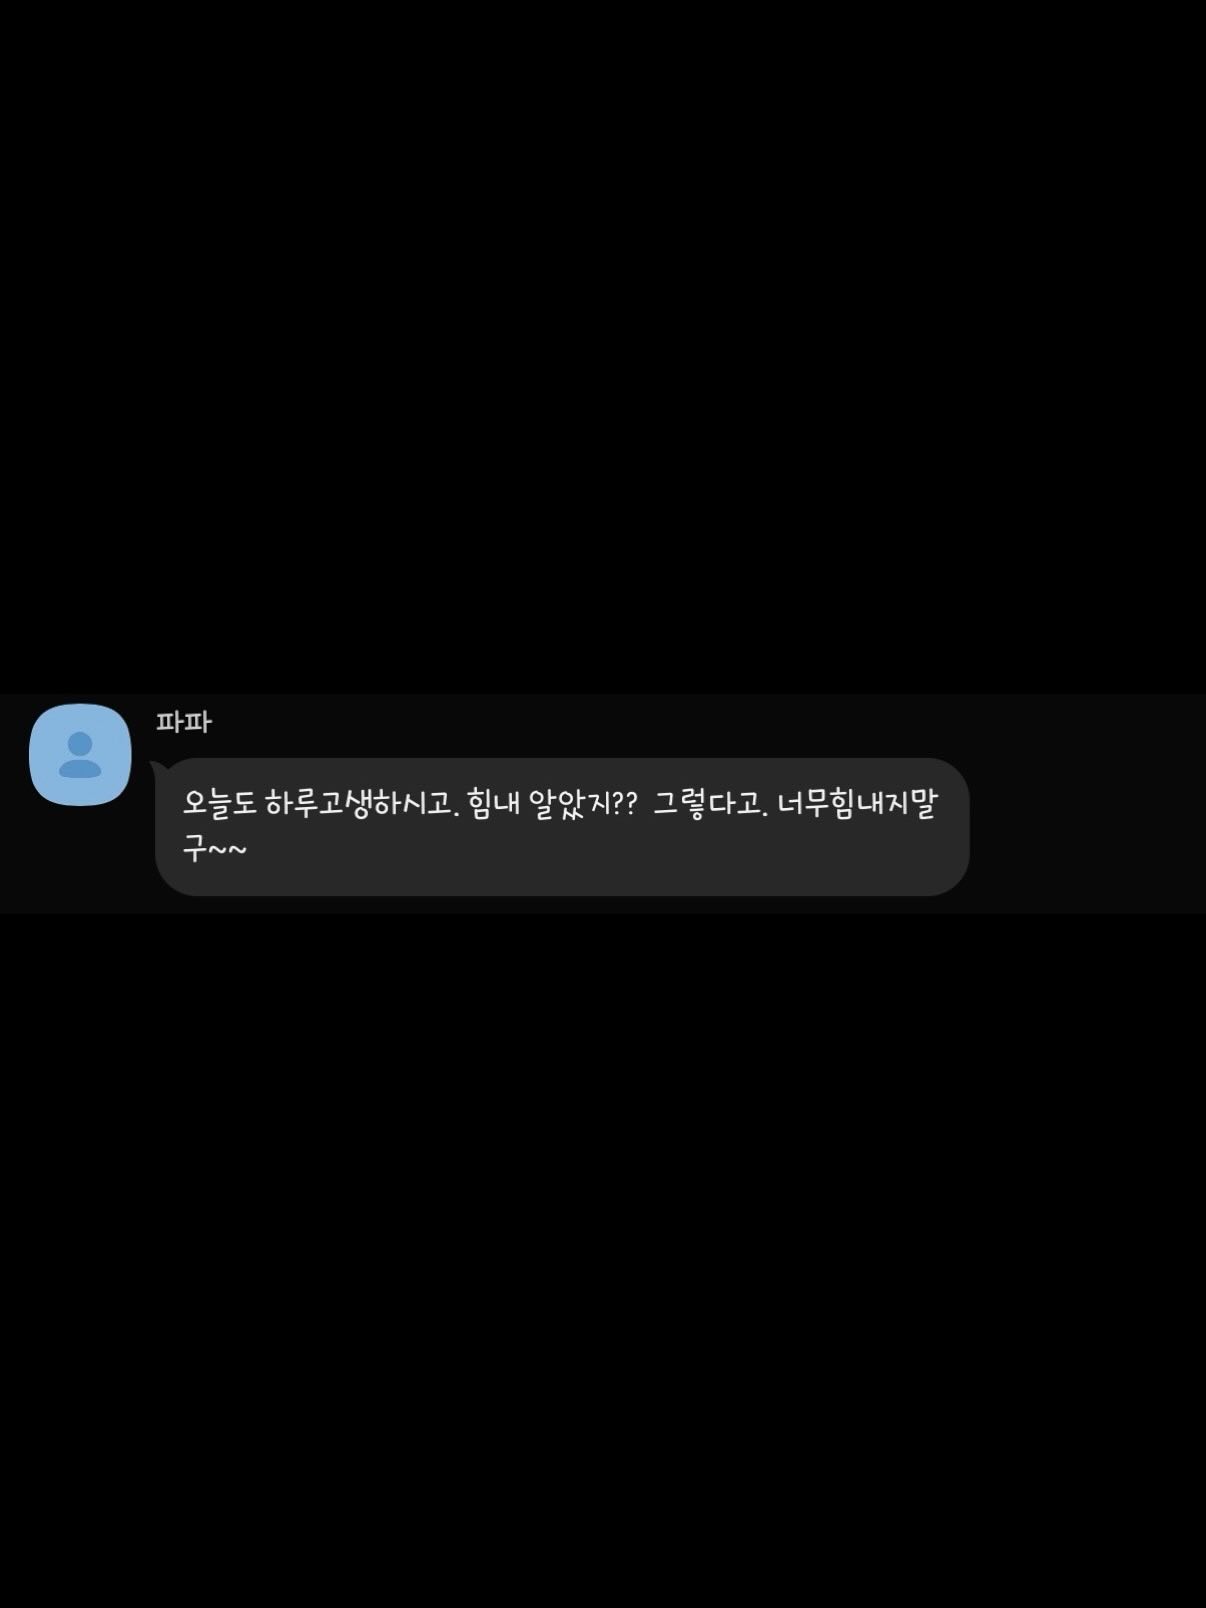Click the light blue rounded avatar background edge
This screenshot has height=1608, width=1206.
click(38, 754)
